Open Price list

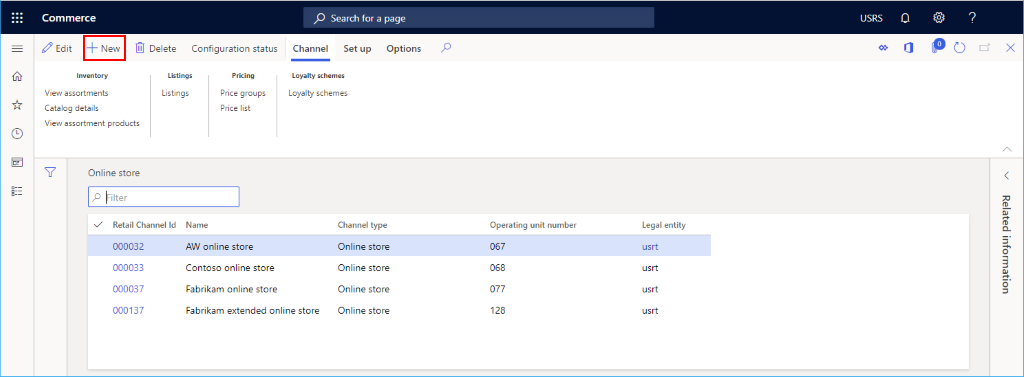point(235,108)
